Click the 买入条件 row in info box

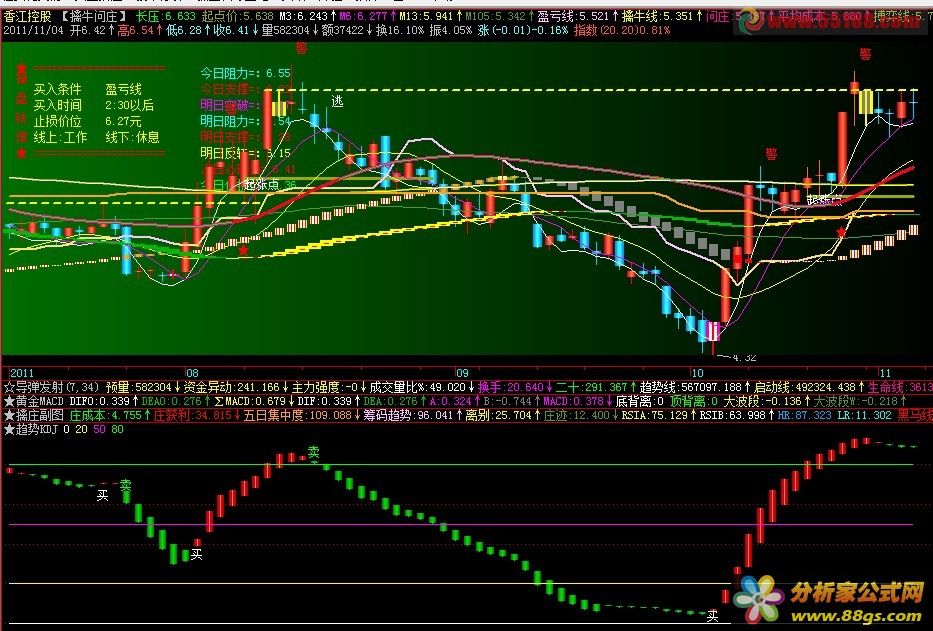88,89
